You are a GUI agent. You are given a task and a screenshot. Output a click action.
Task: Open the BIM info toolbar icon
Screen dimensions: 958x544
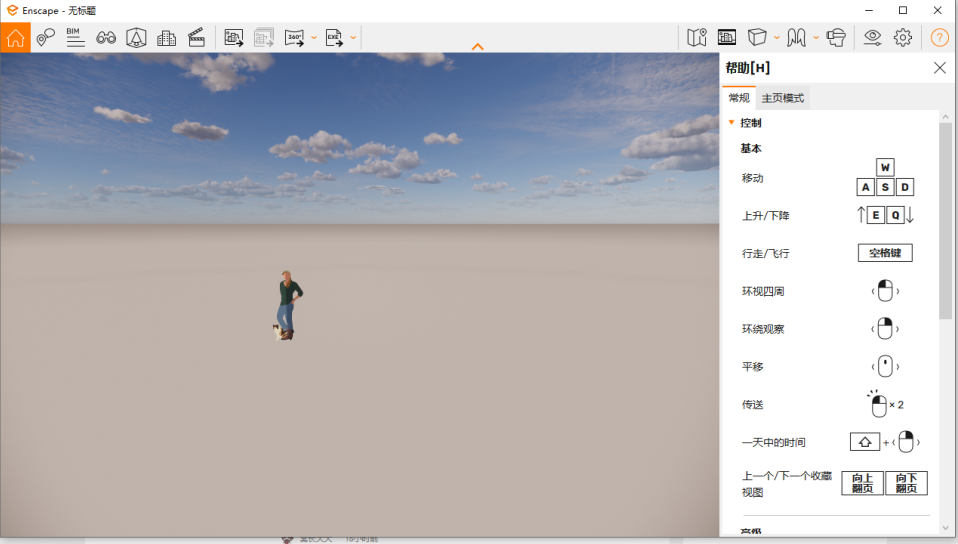(x=75, y=38)
